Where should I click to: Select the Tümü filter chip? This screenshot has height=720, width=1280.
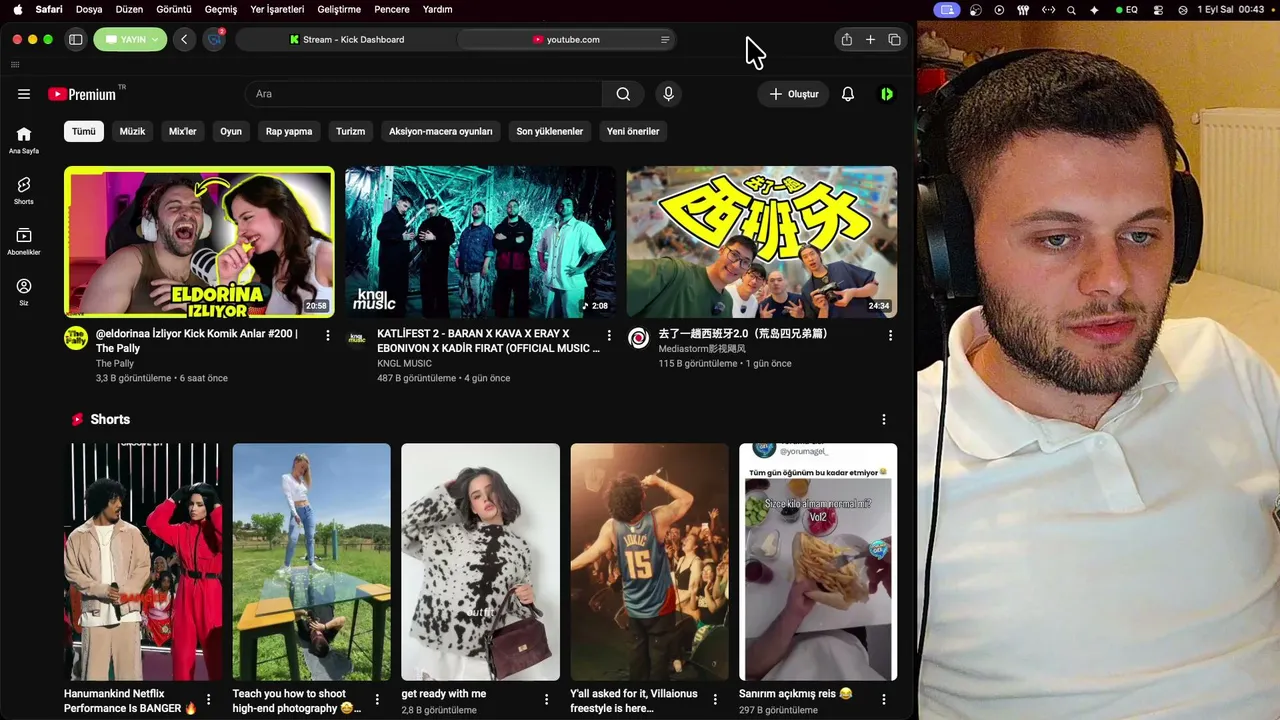click(x=84, y=131)
